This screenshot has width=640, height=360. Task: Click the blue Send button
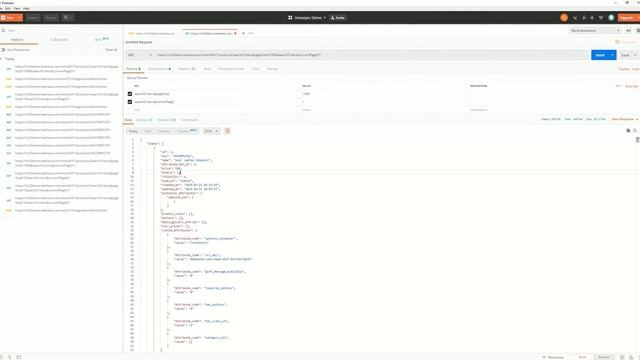600,55
